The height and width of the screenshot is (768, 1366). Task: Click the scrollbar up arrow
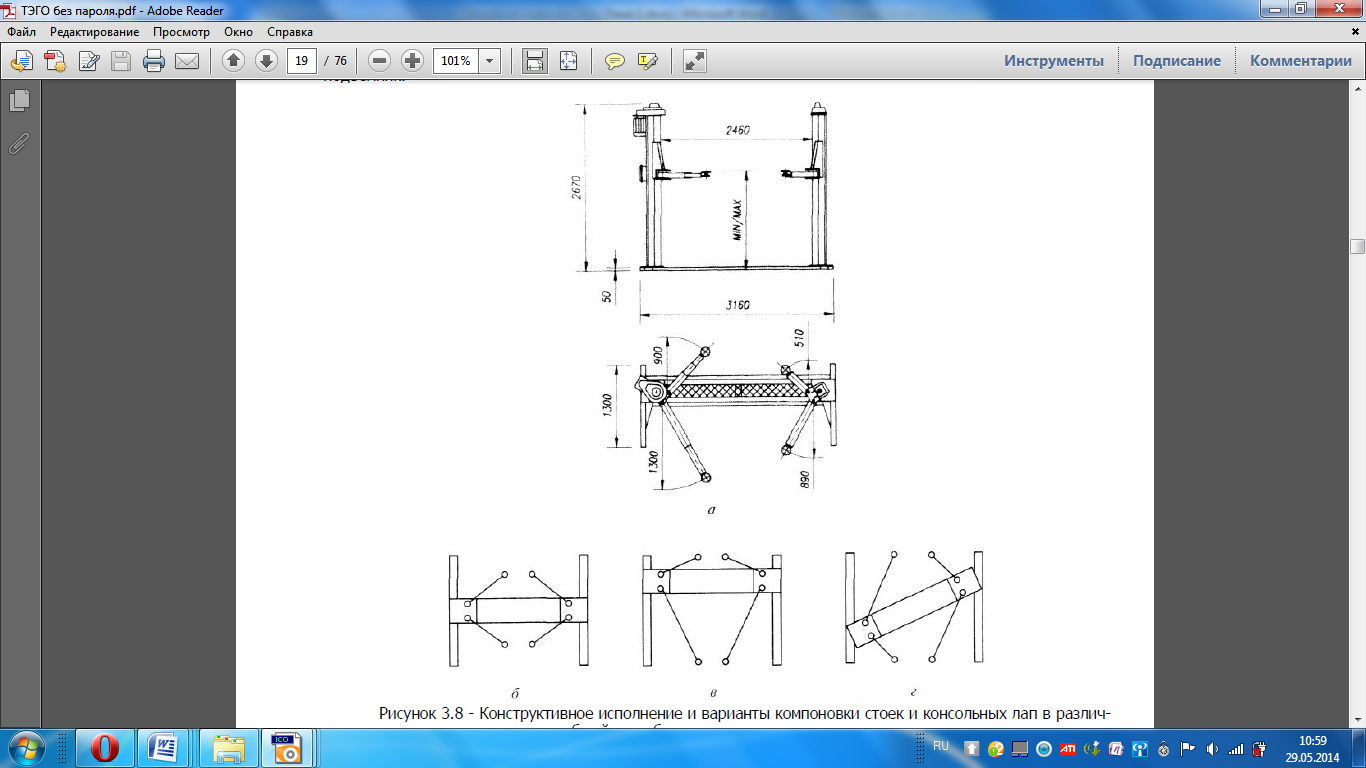pos(1357,89)
